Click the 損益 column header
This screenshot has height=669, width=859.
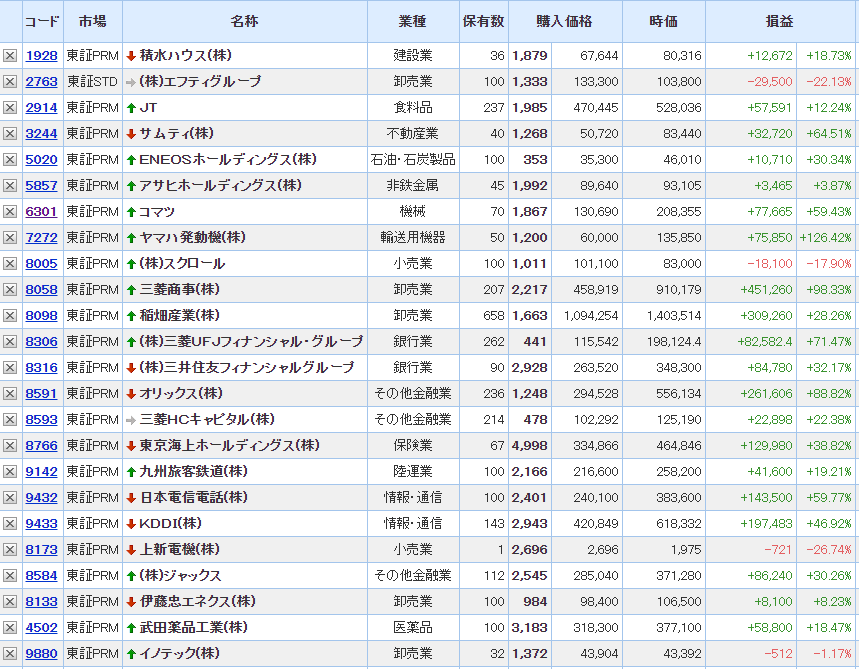[x=780, y=21]
